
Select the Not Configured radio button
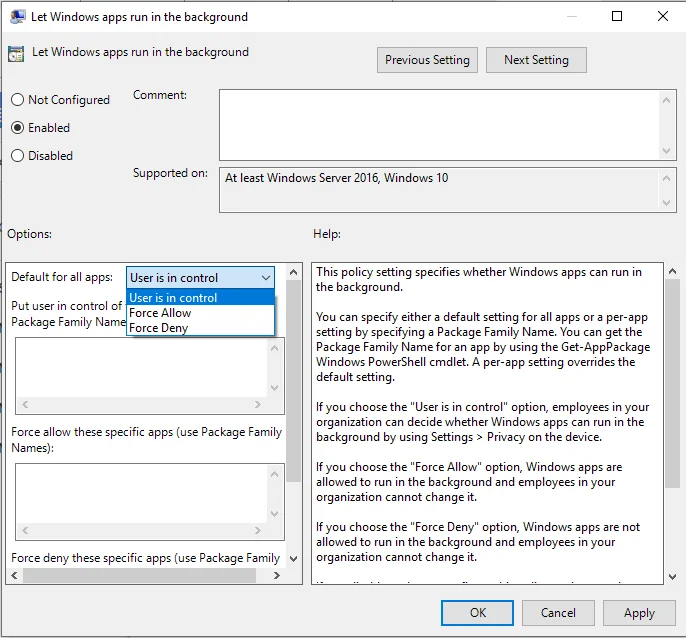click(x=17, y=100)
